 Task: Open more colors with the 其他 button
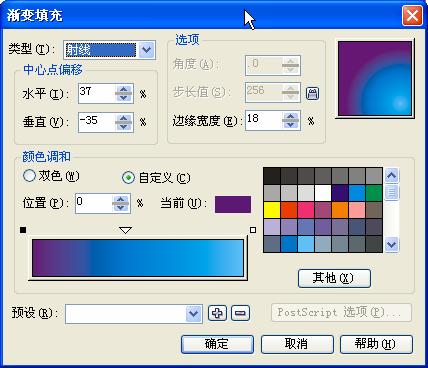334,278
